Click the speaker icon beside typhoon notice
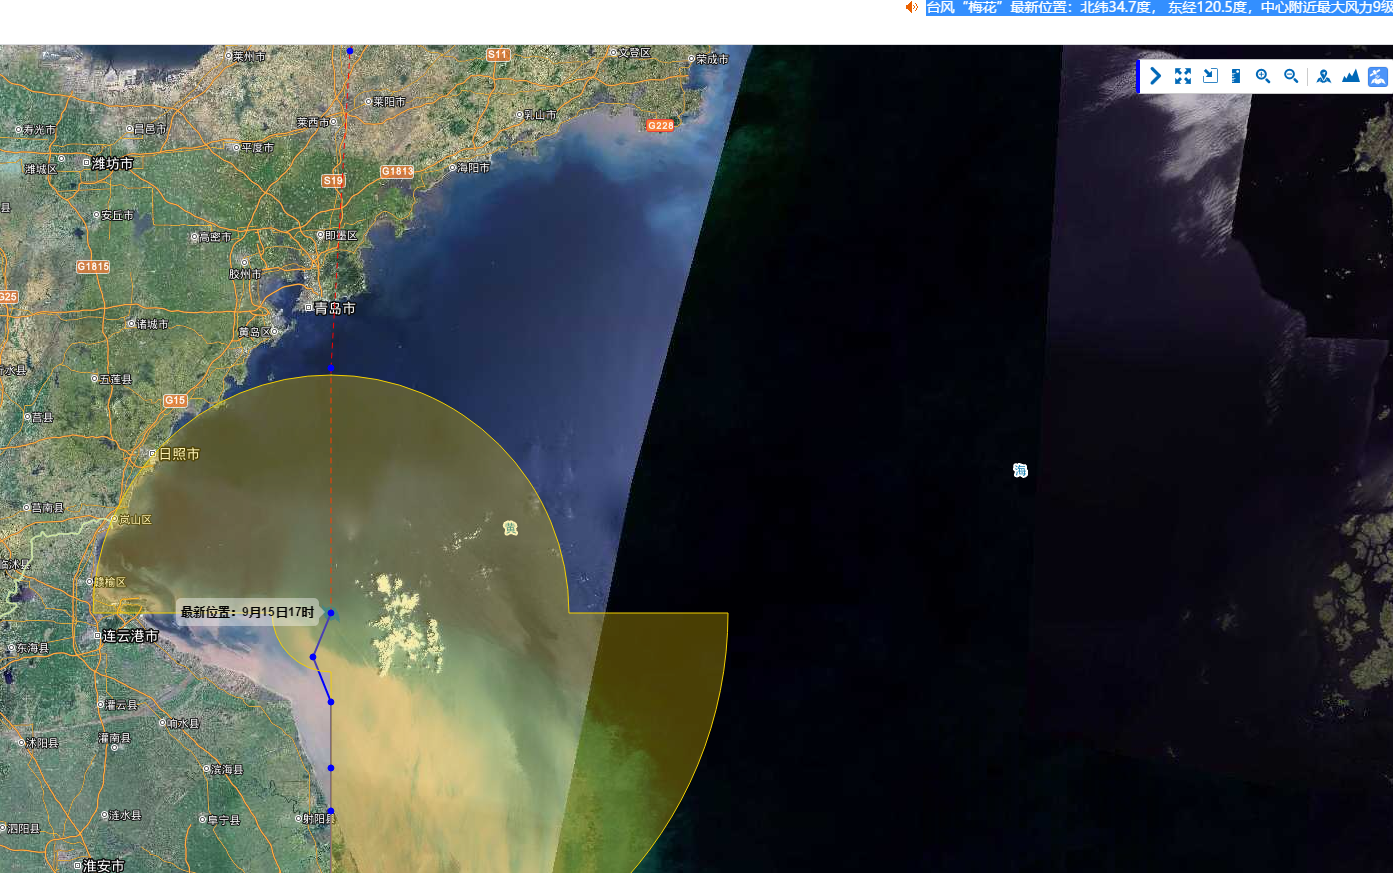Image resolution: width=1393 pixels, height=873 pixels. (911, 8)
